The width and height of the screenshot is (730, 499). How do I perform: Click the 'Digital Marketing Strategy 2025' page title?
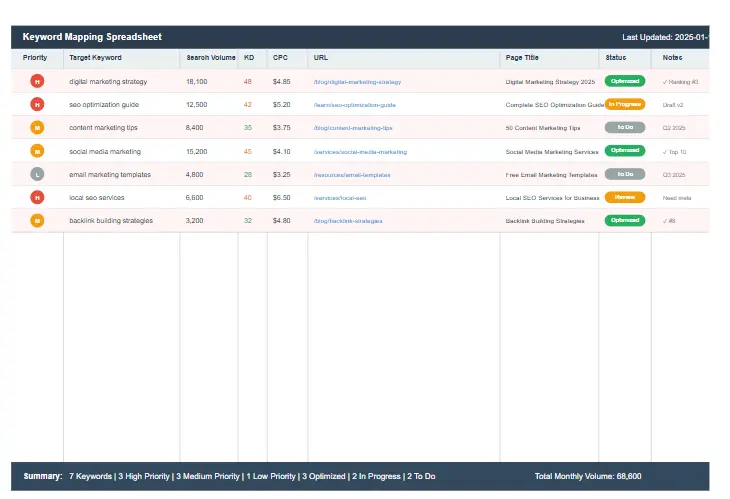pyautogui.click(x=550, y=82)
